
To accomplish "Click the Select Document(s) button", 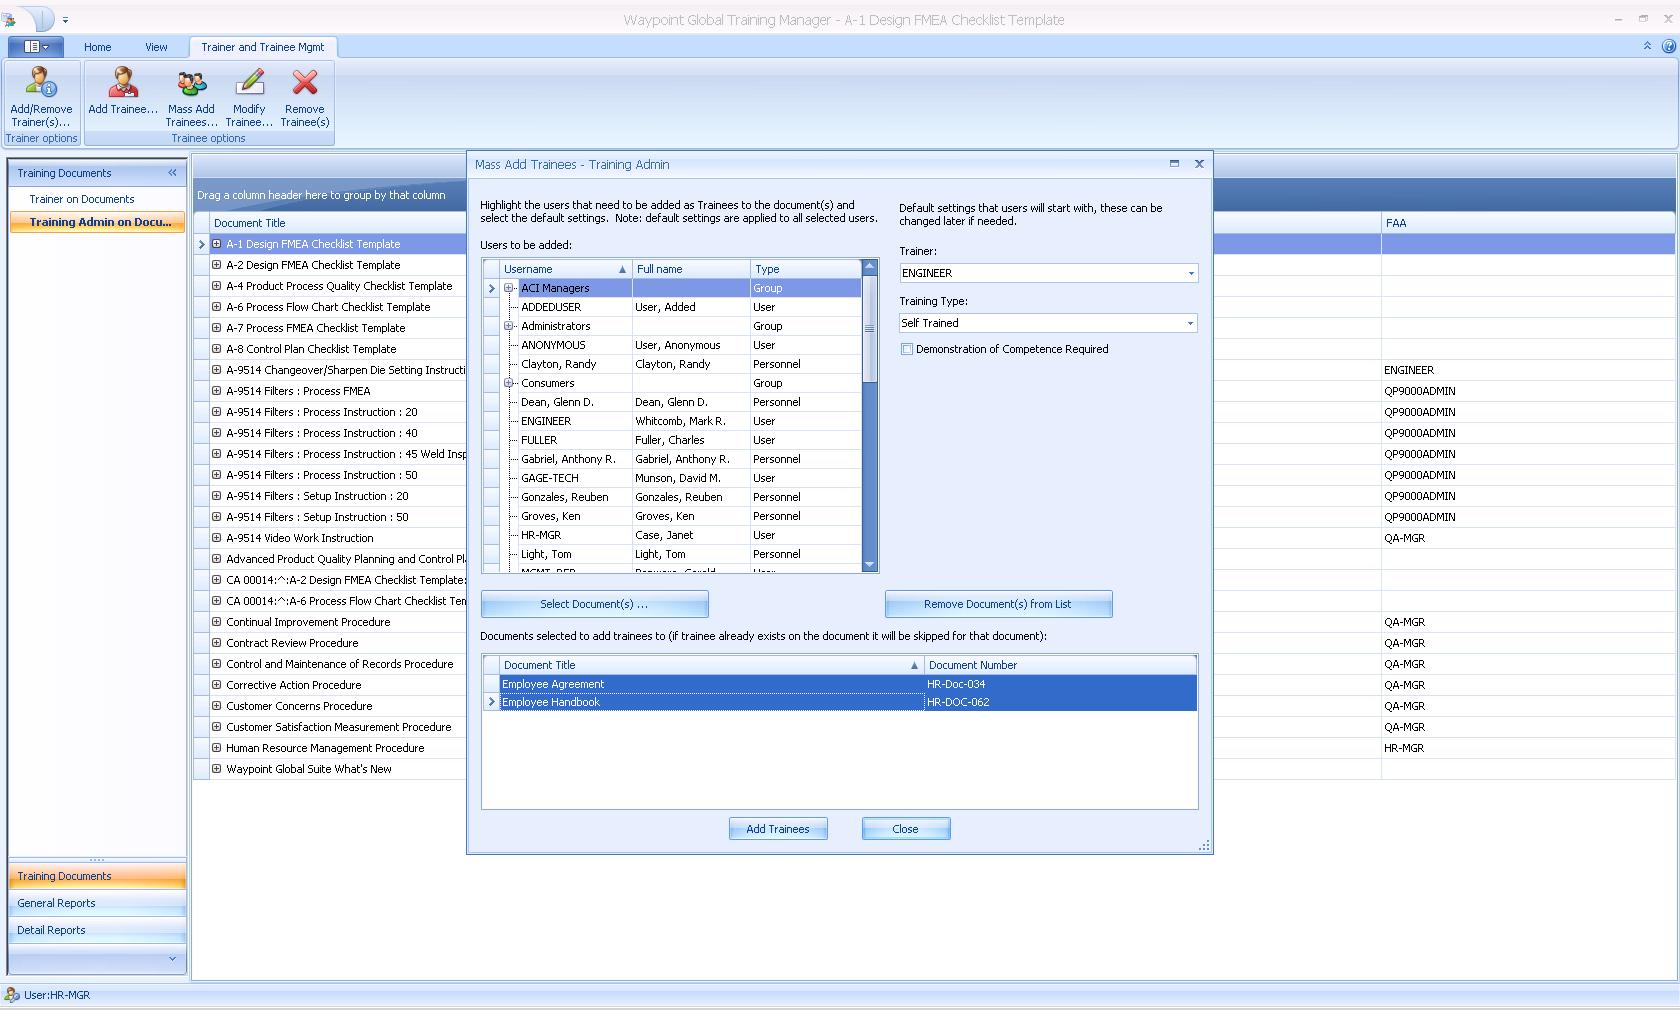I will pos(594,604).
